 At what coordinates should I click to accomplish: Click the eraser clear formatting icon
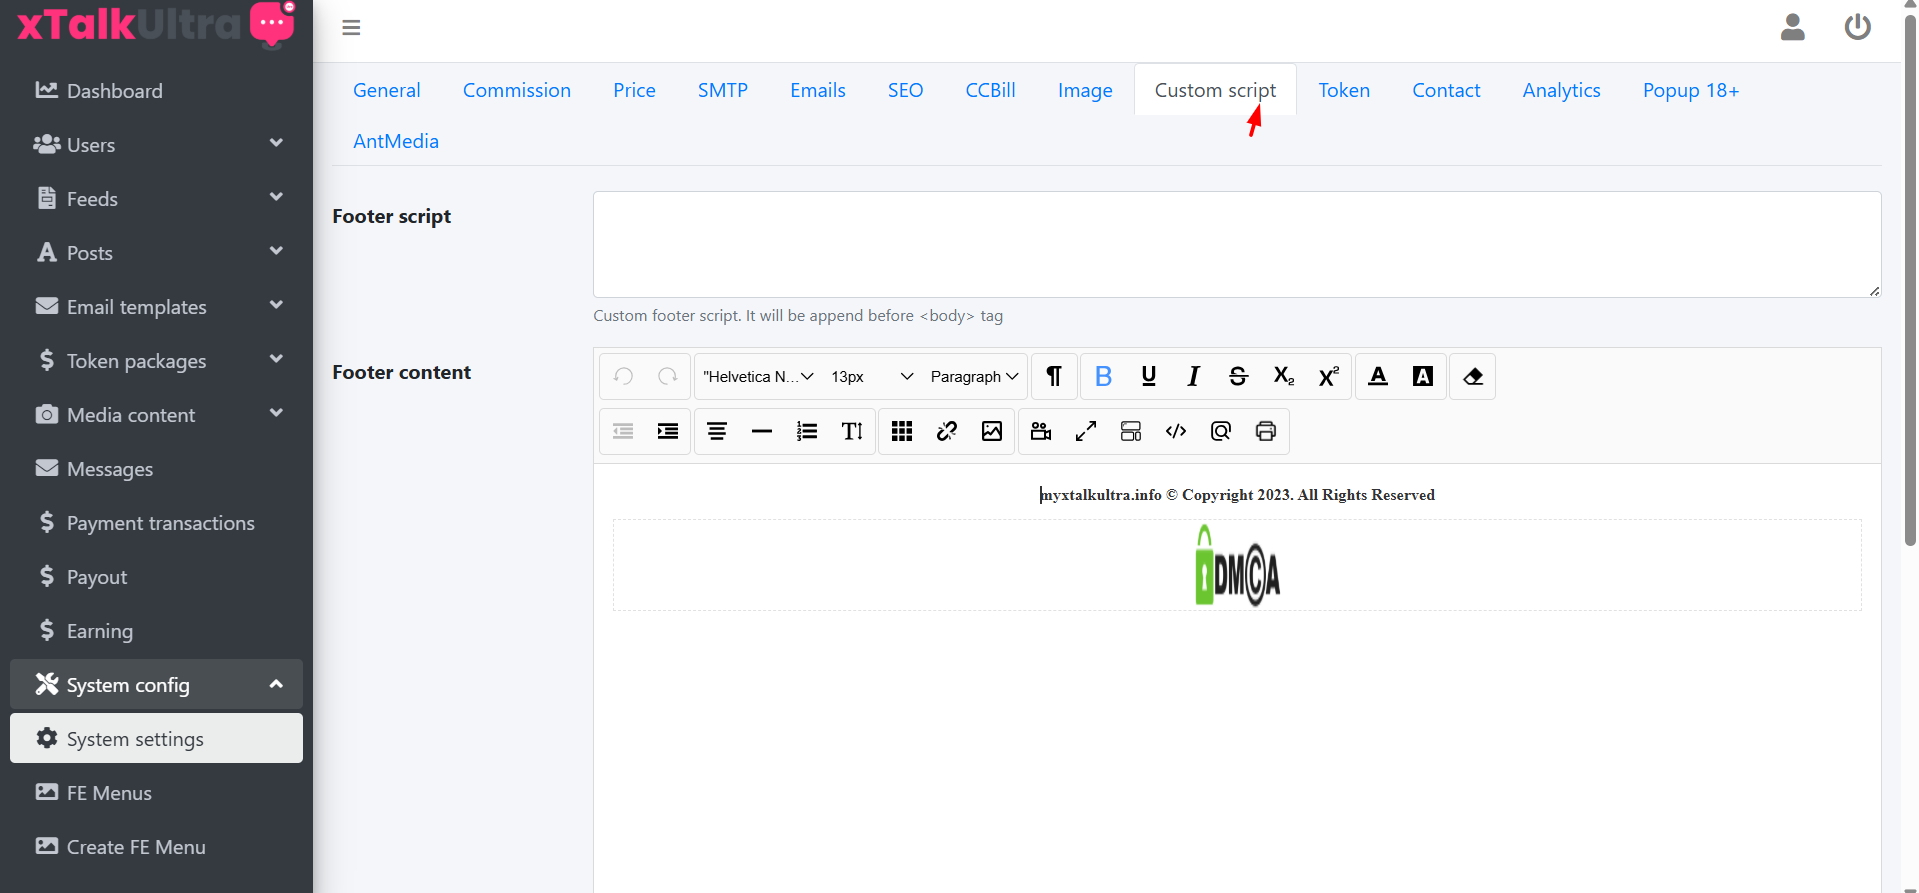click(1472, 377)
